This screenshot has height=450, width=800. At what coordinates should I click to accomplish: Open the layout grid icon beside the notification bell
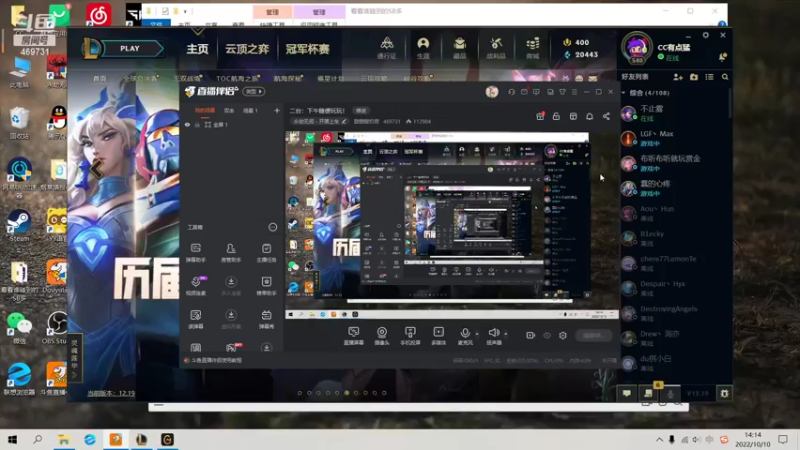pyautogui.click(x=573, y=116)
